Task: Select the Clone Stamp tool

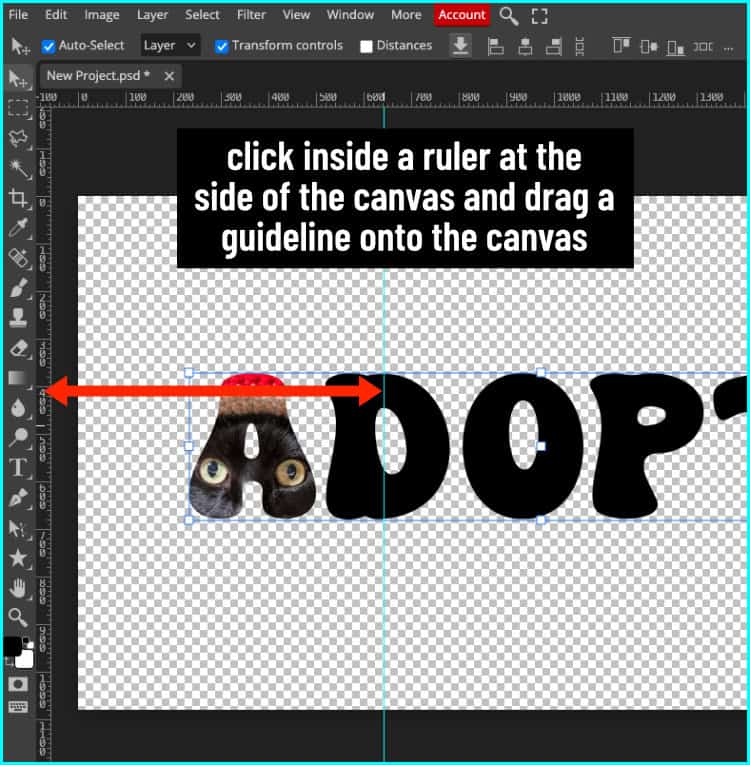Action: coord(18,318)
